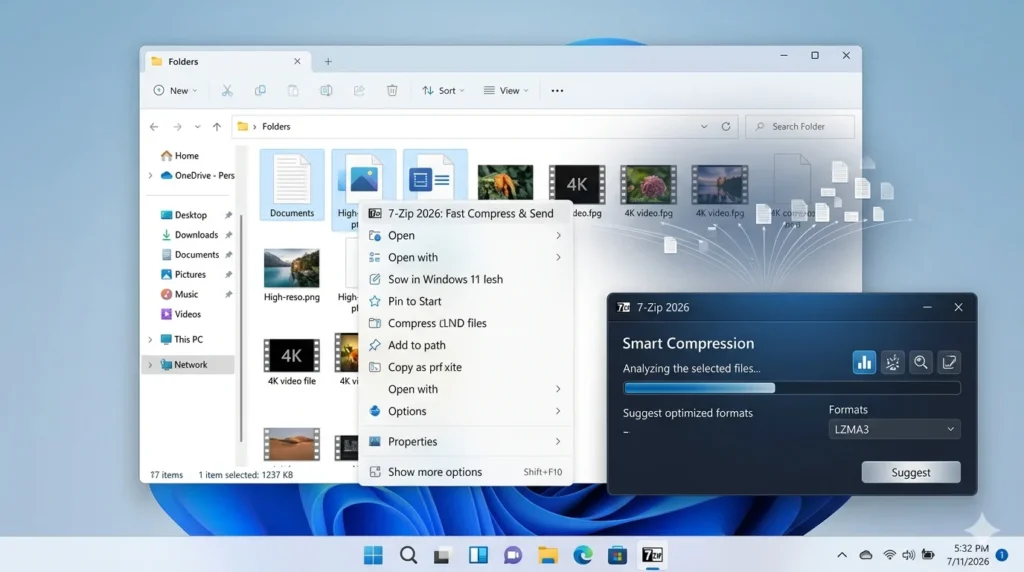Viewport: 1024px width, 572px height.
Task: Go up one folder level arrow
Action: point(217,127)
